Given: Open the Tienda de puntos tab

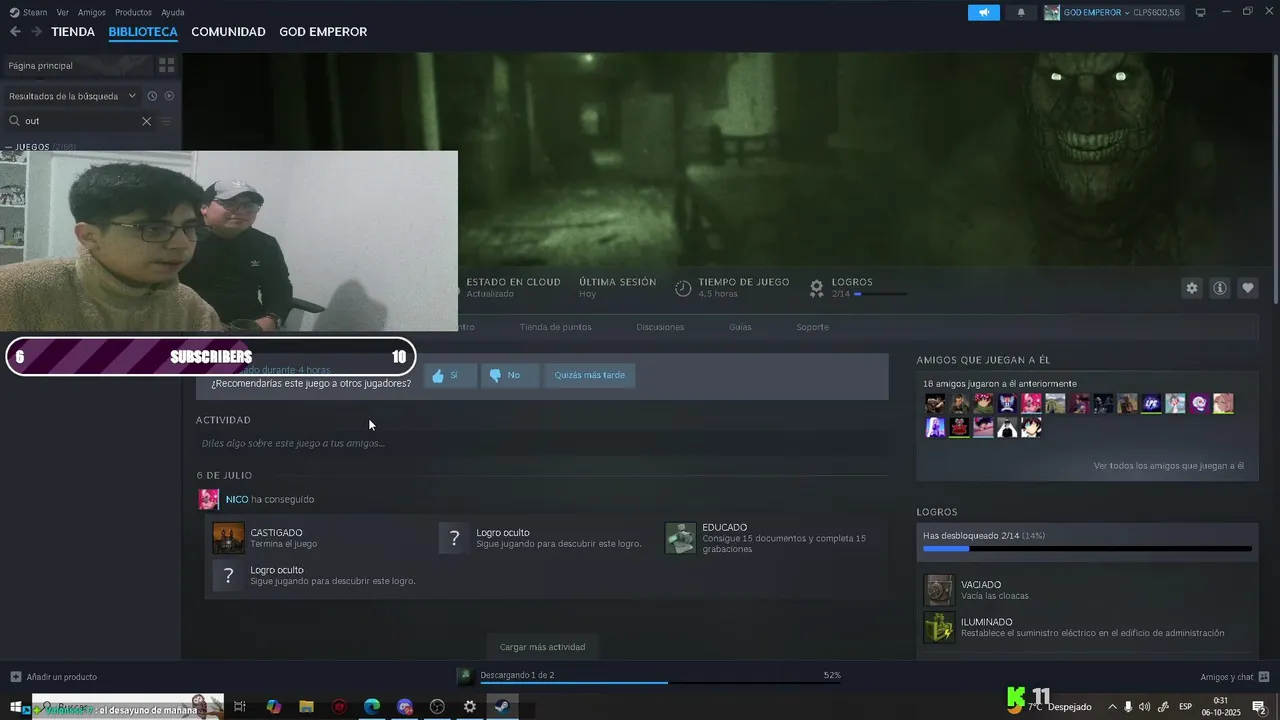Looking at the screenshot, I should 555,327.
